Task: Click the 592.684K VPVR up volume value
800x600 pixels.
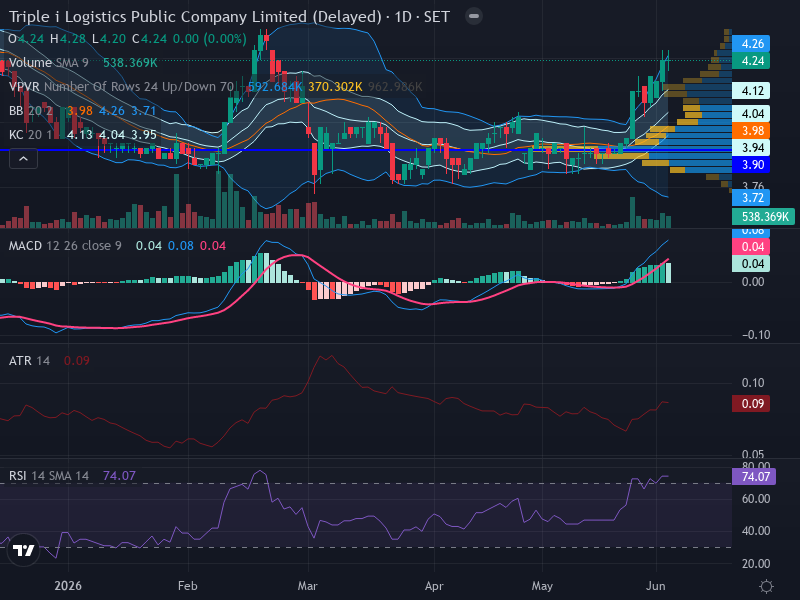Action: click(275, 87)
